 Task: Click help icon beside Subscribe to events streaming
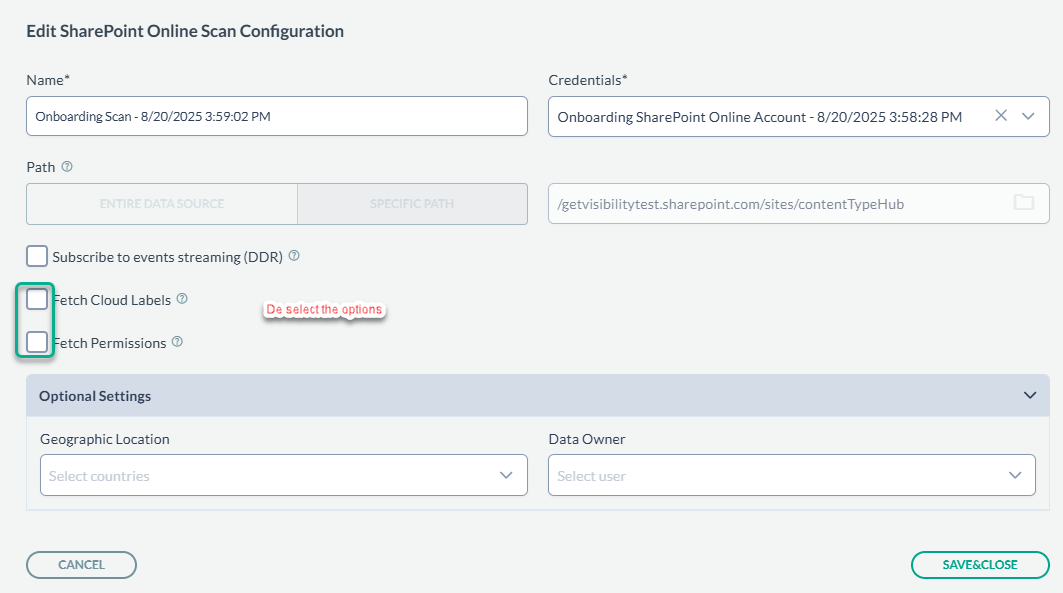(x=294, y=256)
